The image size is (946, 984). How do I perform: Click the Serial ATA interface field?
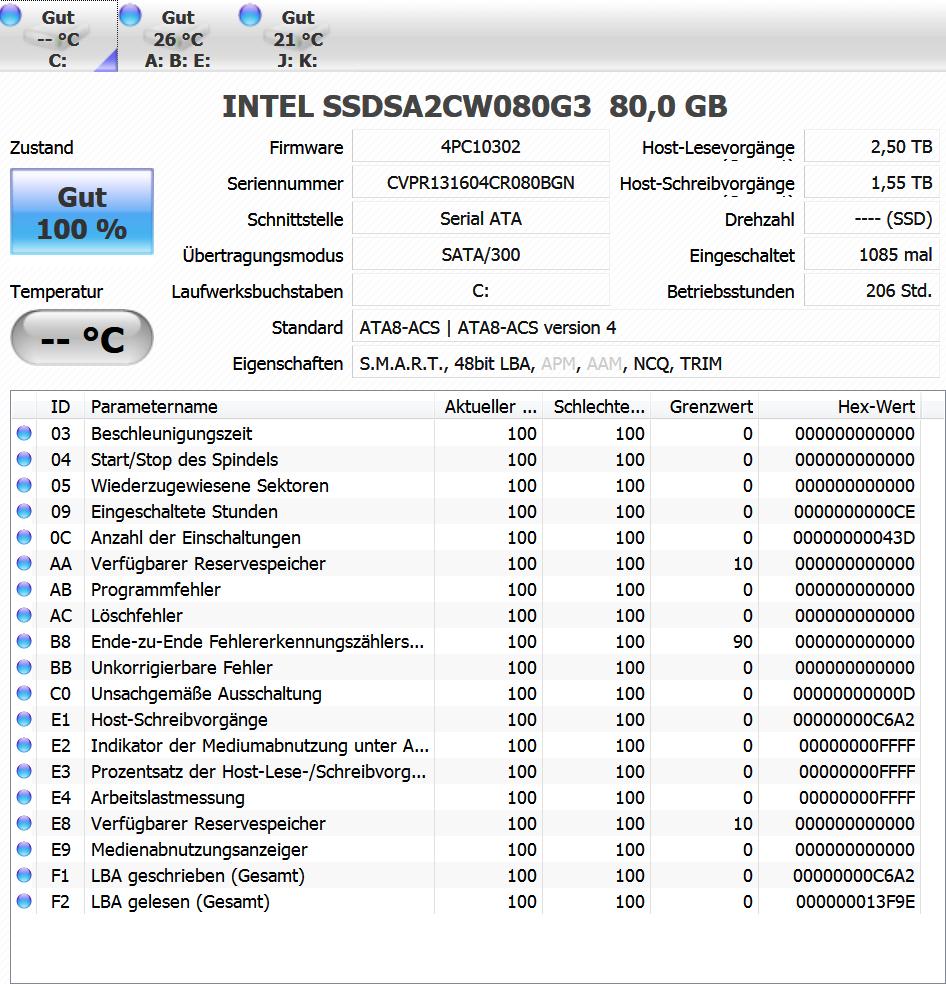click(481, 218)
